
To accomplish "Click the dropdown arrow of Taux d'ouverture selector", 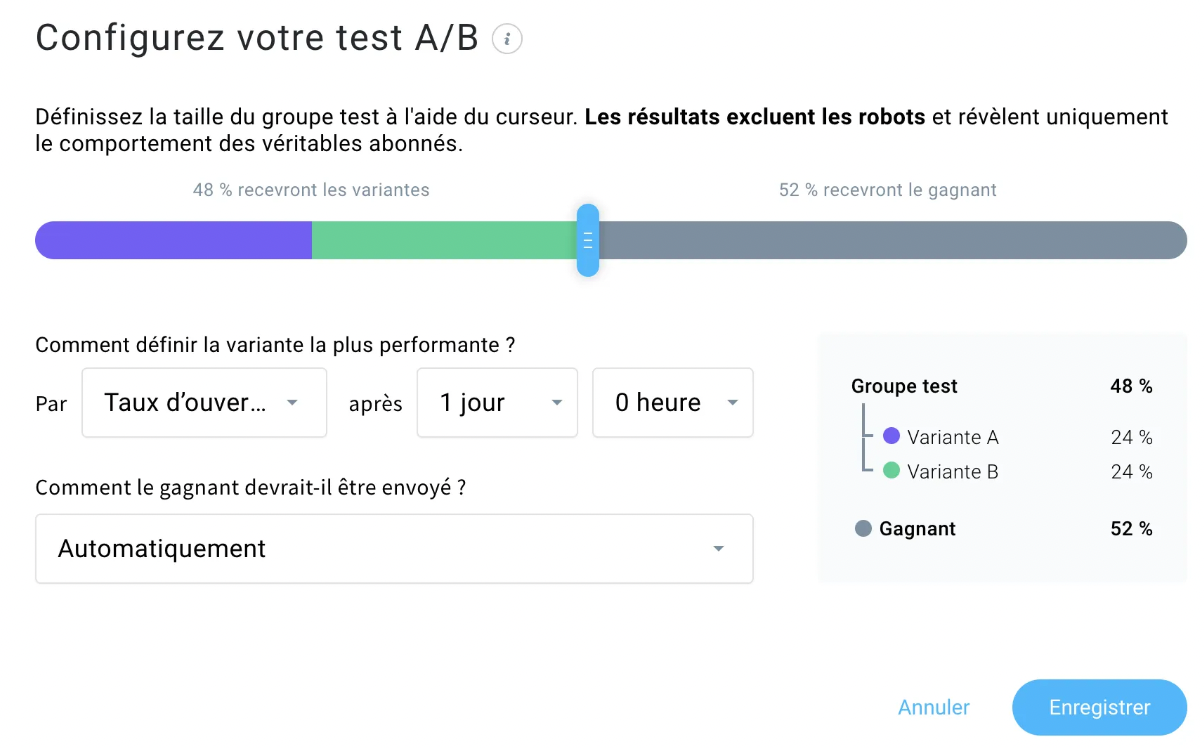I will 291,402.
